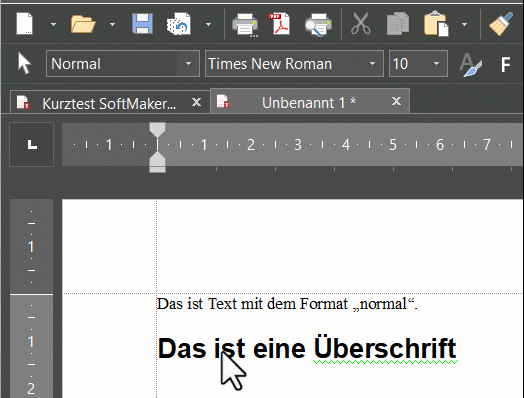Click the heading word "eine"
524x398 pixels.
tap(279, 349)
